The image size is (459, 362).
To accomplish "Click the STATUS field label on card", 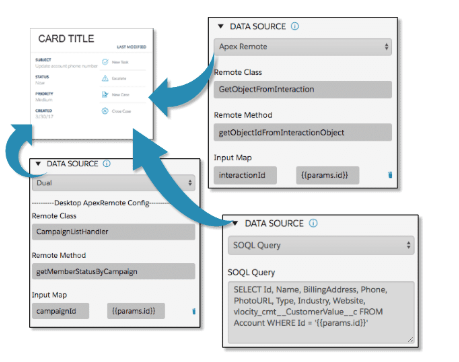I will click(42, 77).
